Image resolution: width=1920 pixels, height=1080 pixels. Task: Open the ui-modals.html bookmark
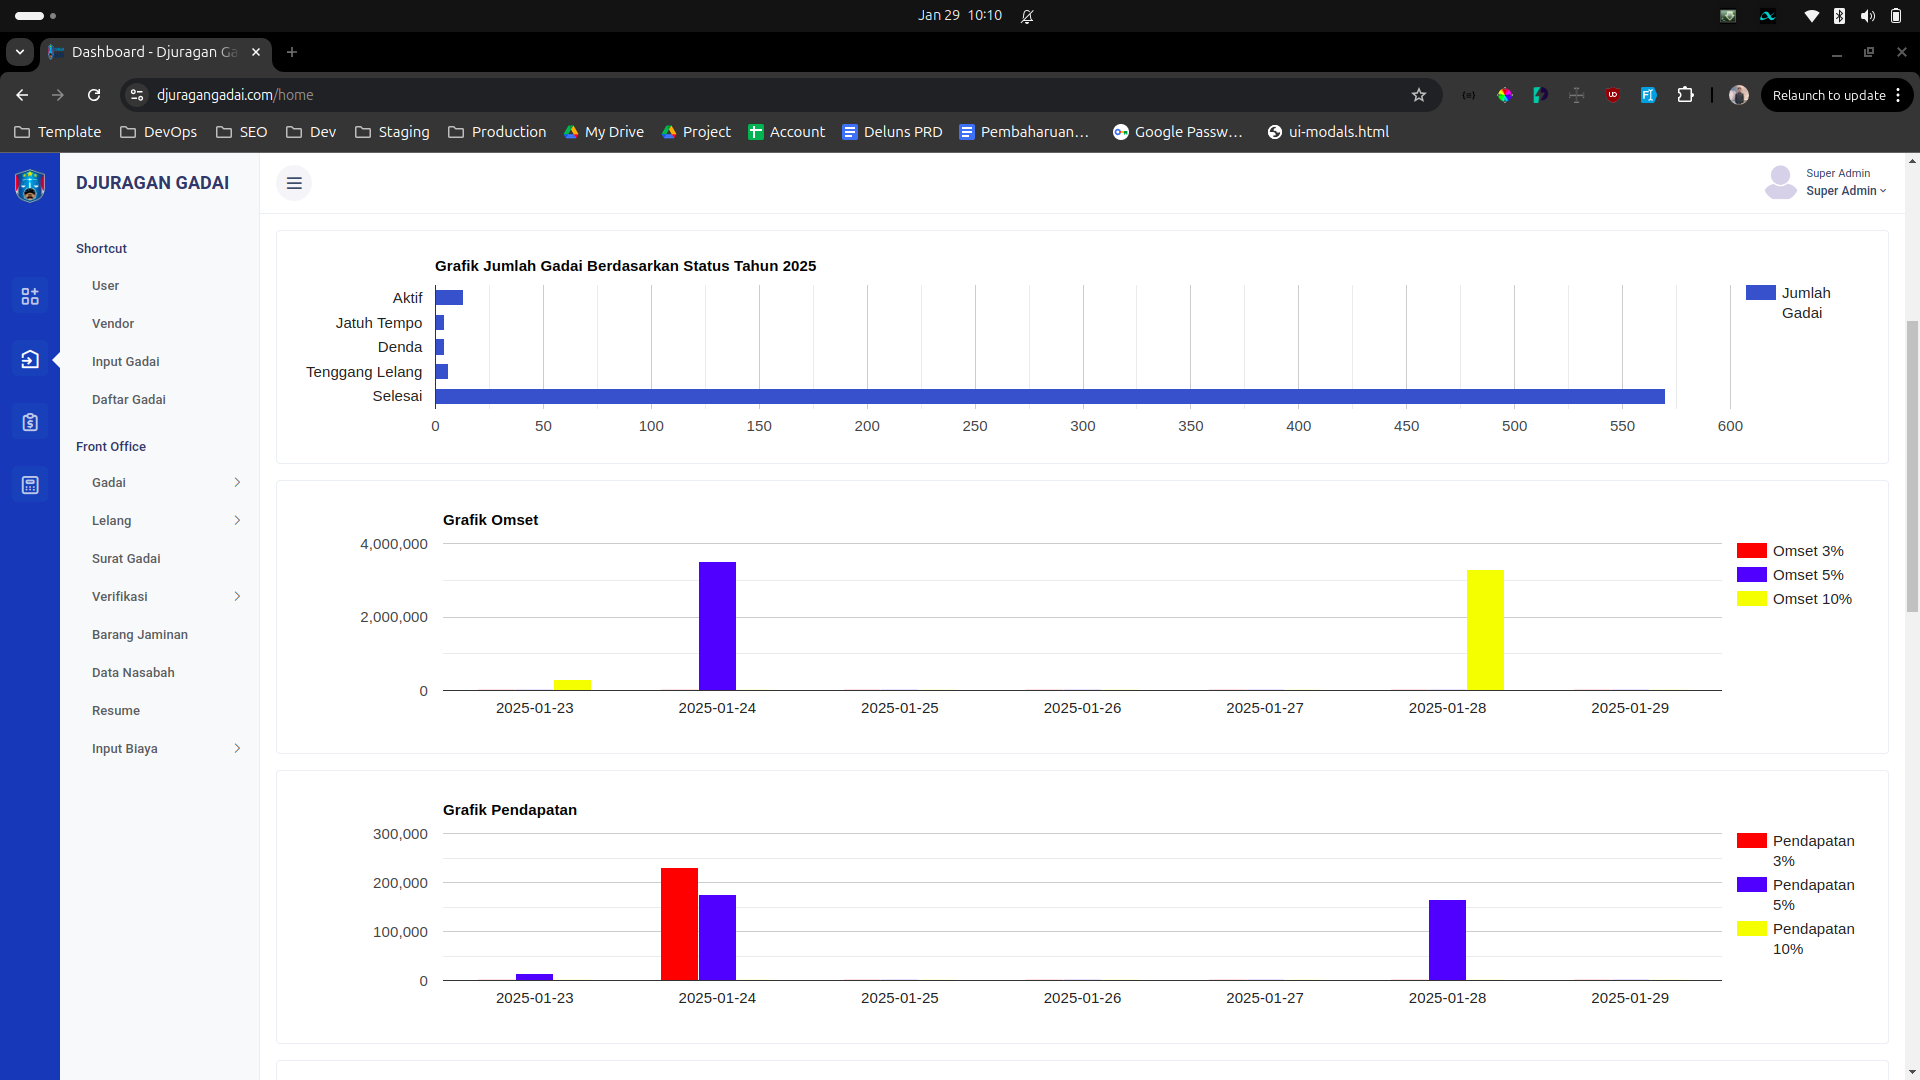tap(1327, 132)
